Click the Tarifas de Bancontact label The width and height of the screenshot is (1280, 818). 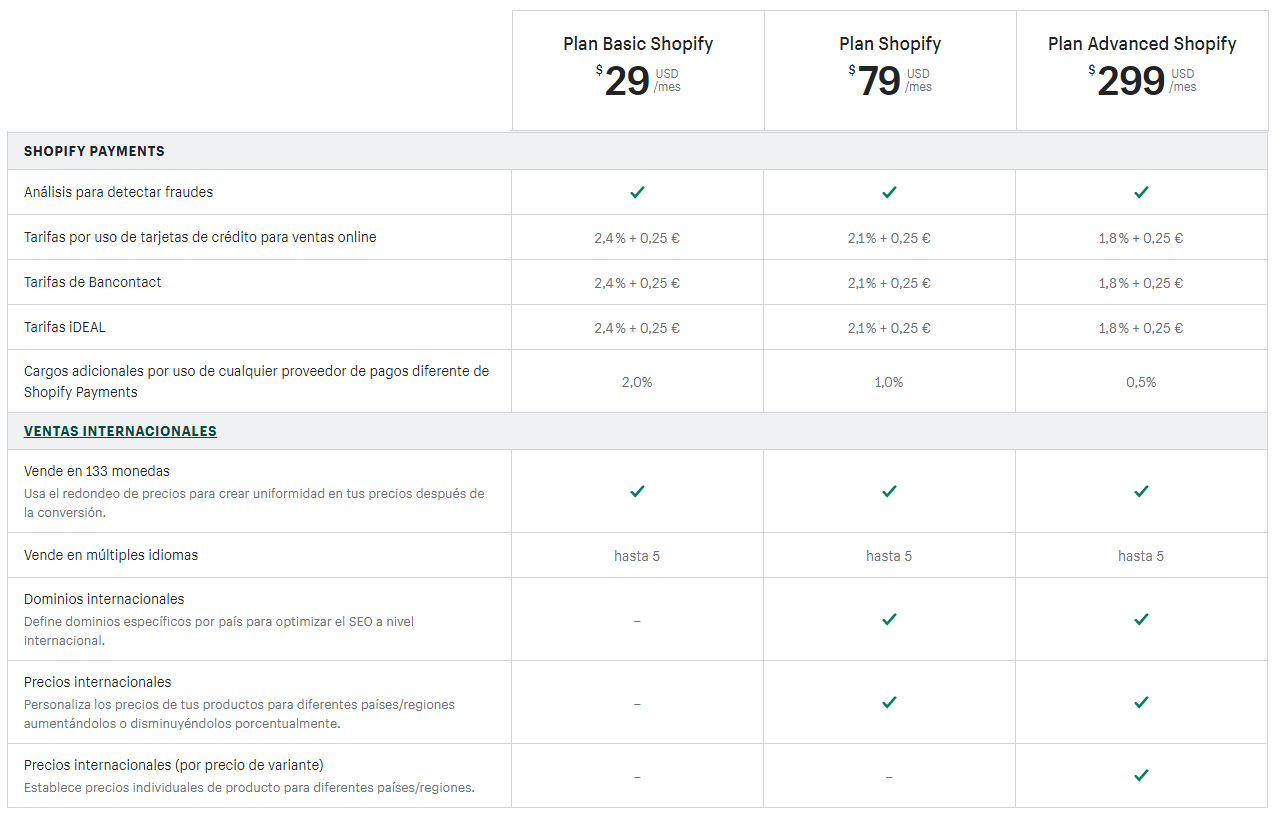click(x=92, y=282)
